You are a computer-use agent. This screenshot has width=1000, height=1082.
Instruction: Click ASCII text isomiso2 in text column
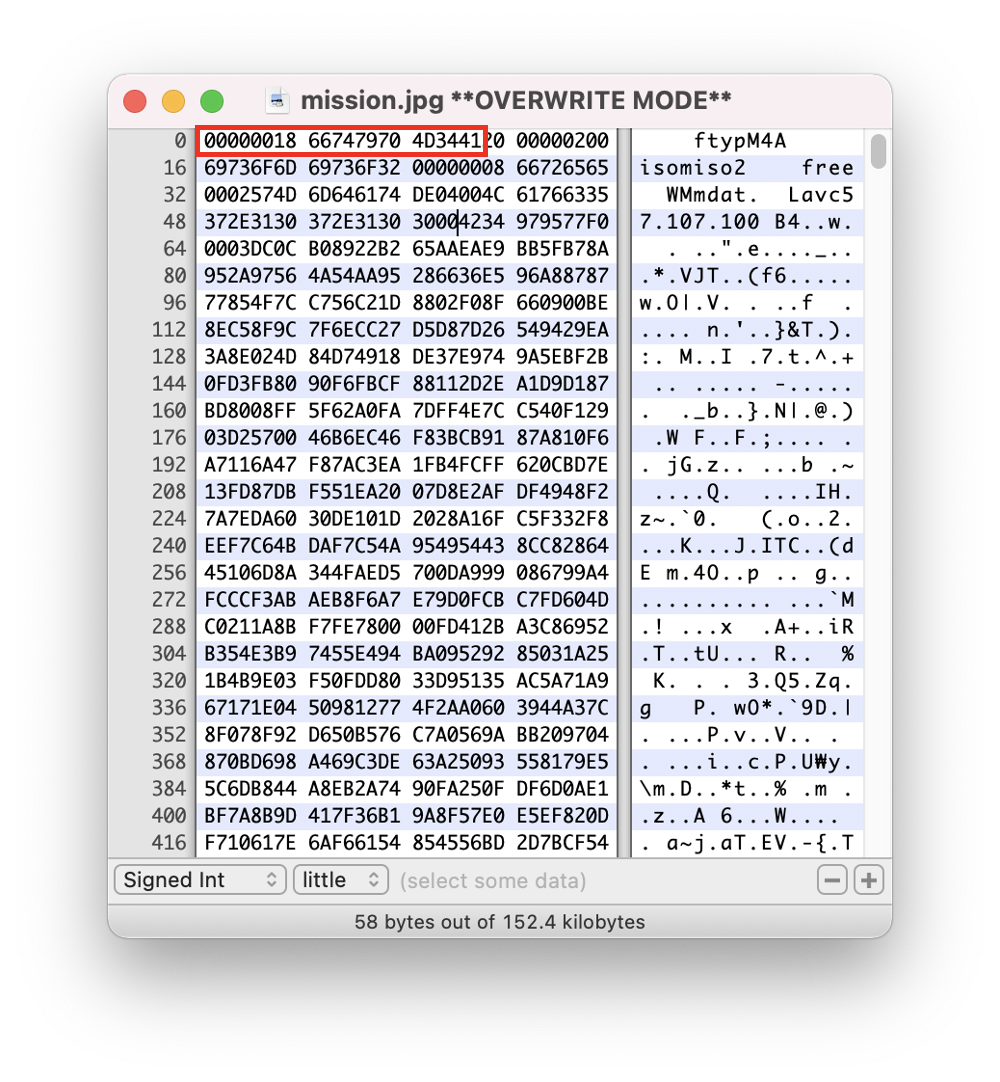[x=692, y=168]
